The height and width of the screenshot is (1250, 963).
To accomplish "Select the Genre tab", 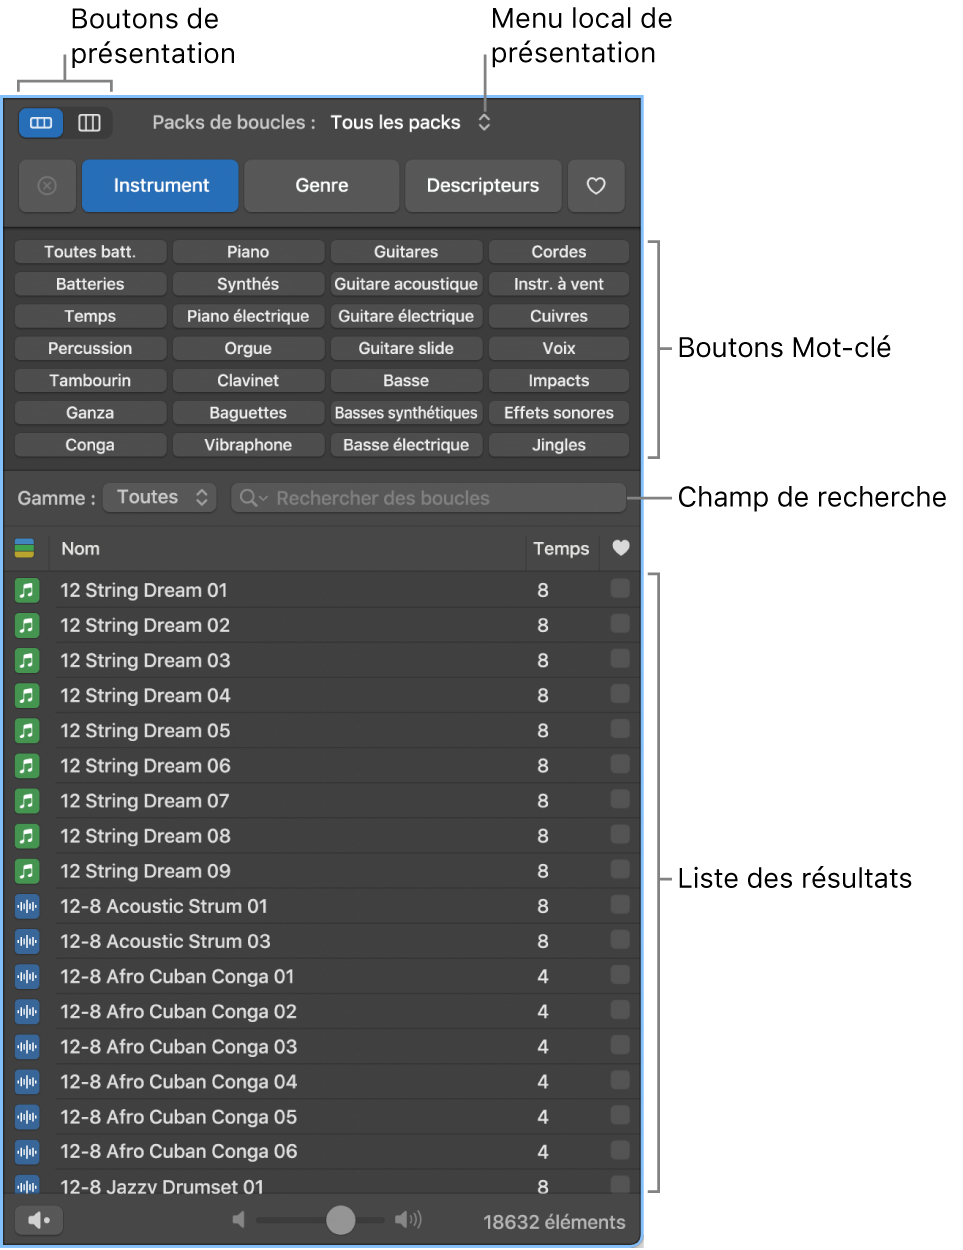I will (x=321, y=186).
